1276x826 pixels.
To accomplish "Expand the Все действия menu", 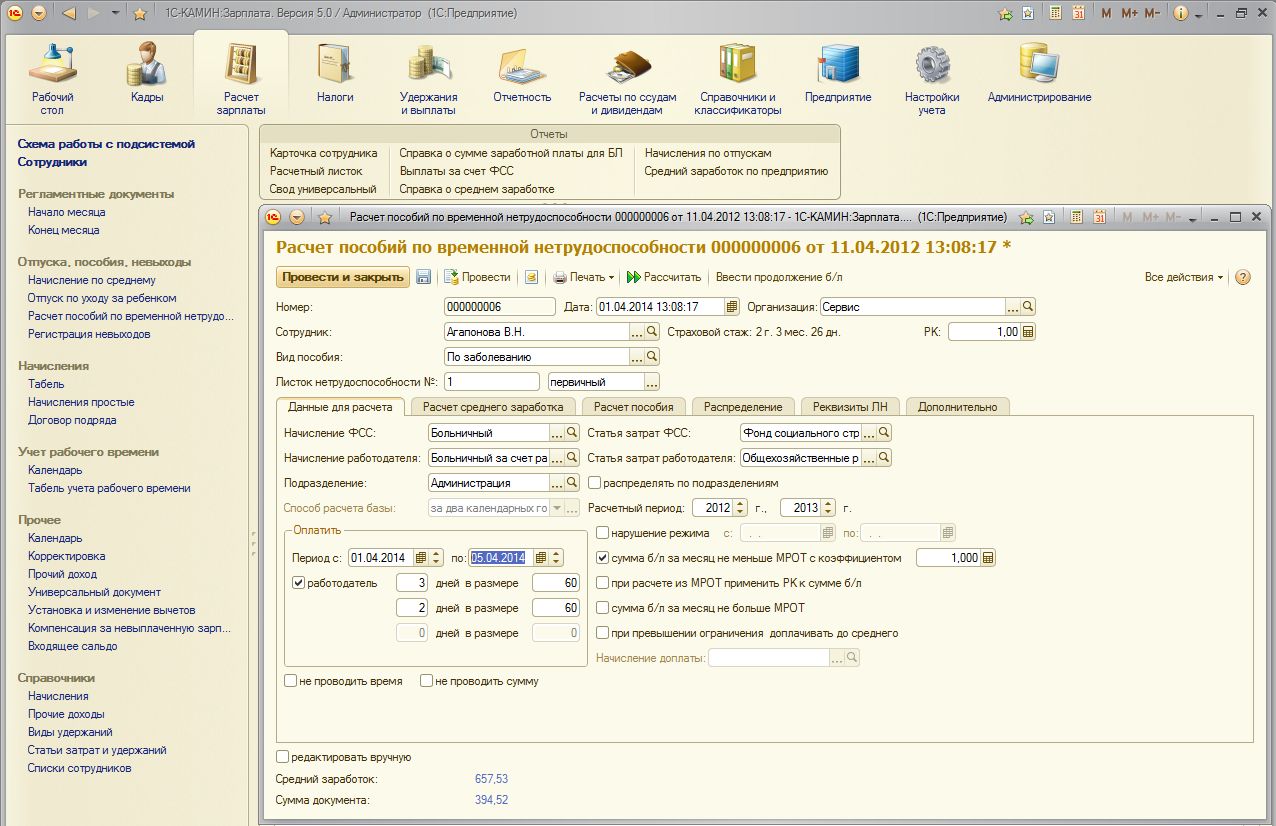I will coord(1185,277).
